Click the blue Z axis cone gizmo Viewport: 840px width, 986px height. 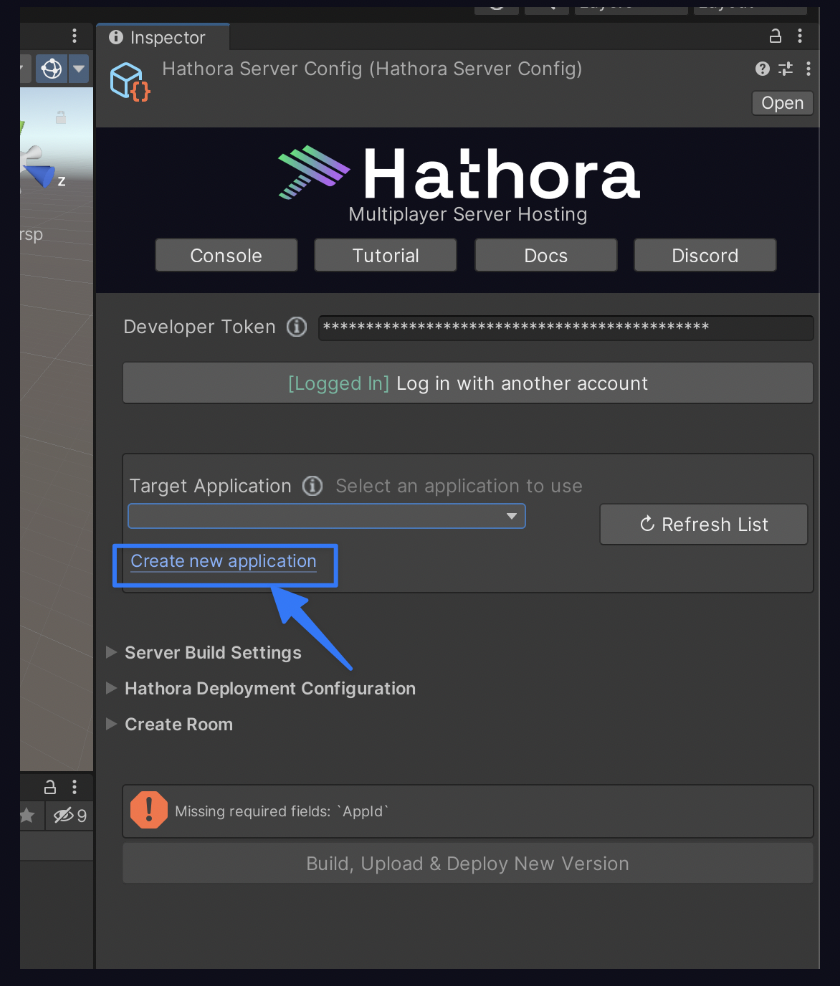tap(40, 175)
